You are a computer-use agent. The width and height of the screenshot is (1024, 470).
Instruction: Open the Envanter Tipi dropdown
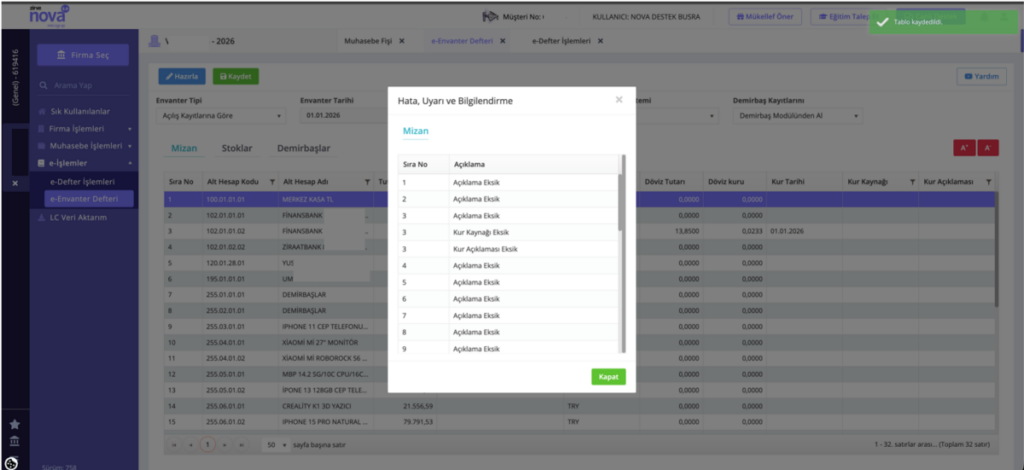(221, 116)
